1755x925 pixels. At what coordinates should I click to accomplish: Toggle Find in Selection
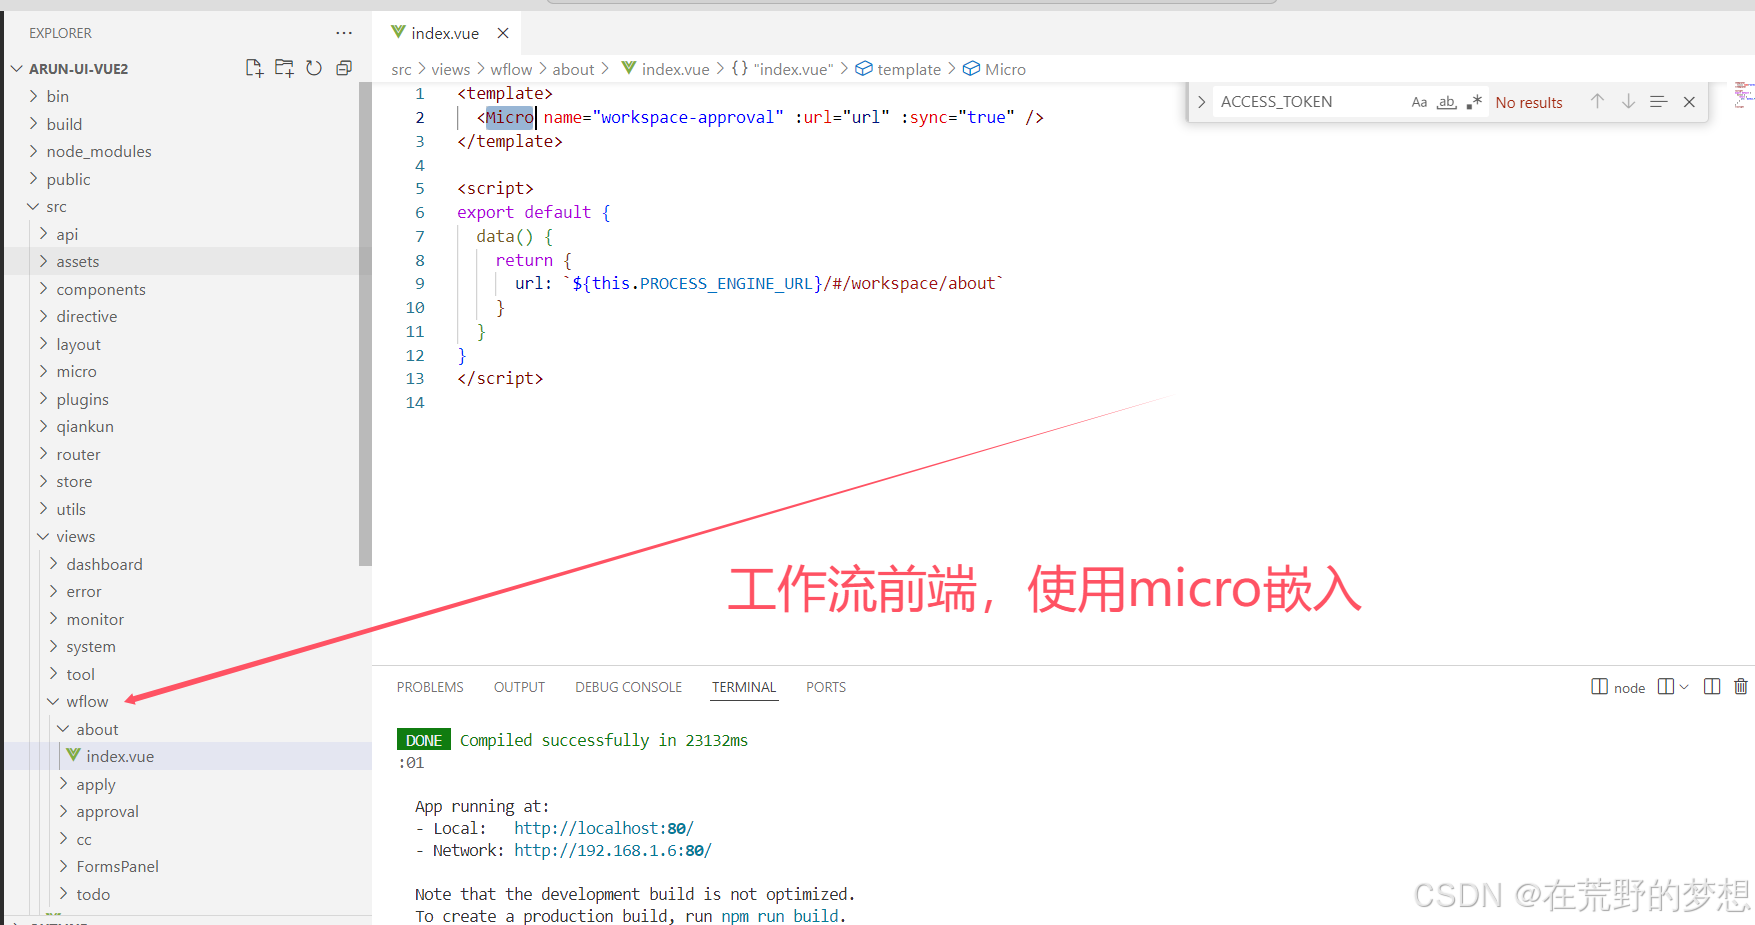coord(1659,101)
